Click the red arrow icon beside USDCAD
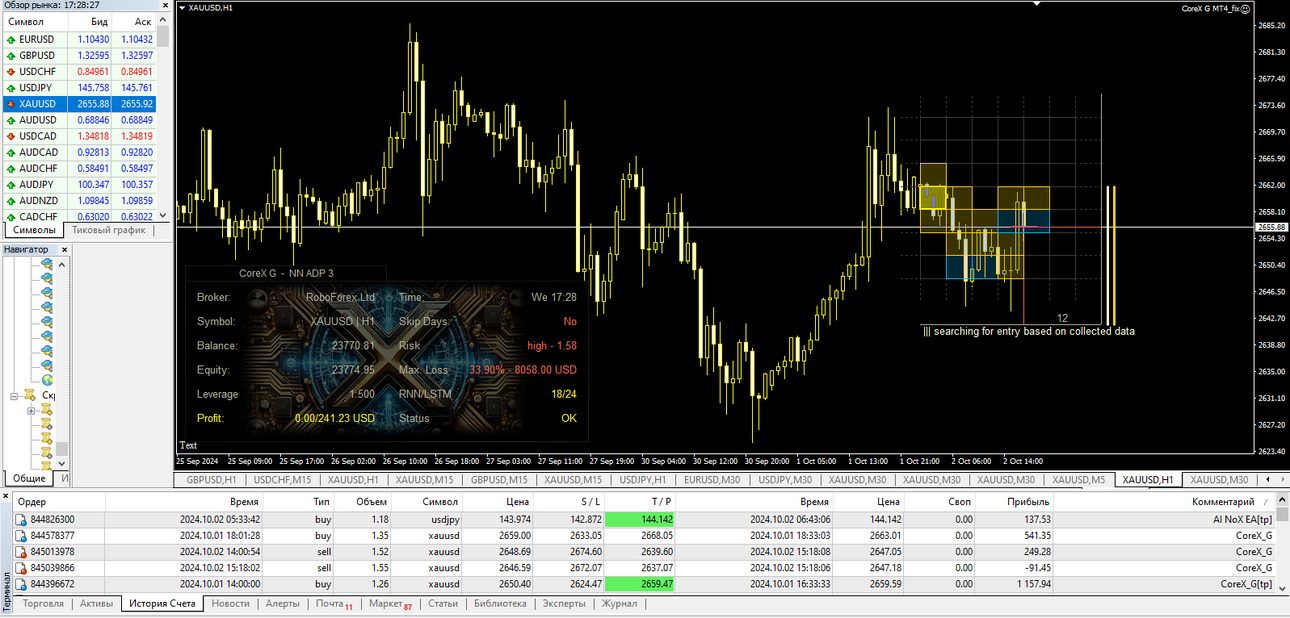The width and height of the screenshot is (1290, 618). [x=10, y=136]
